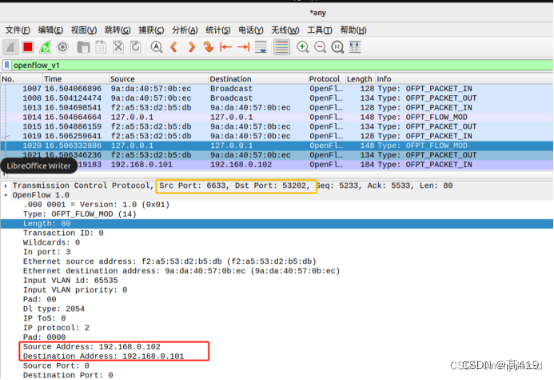Open the 编辑(E) menu
This screenshot has height=380, width=554.
(x=51, y=30)
